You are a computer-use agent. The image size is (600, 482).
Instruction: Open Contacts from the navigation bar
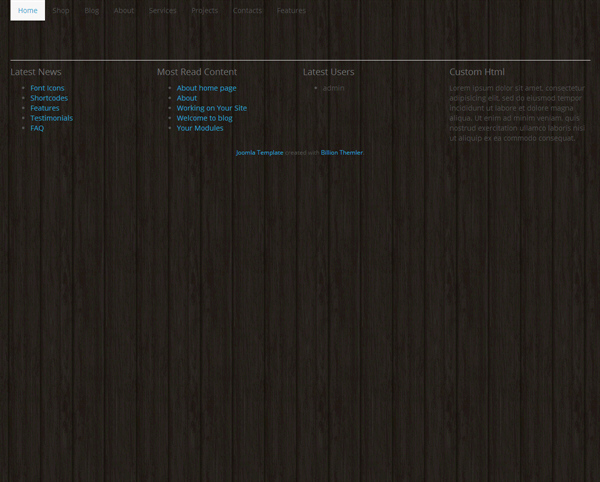(x=247, y=11)
